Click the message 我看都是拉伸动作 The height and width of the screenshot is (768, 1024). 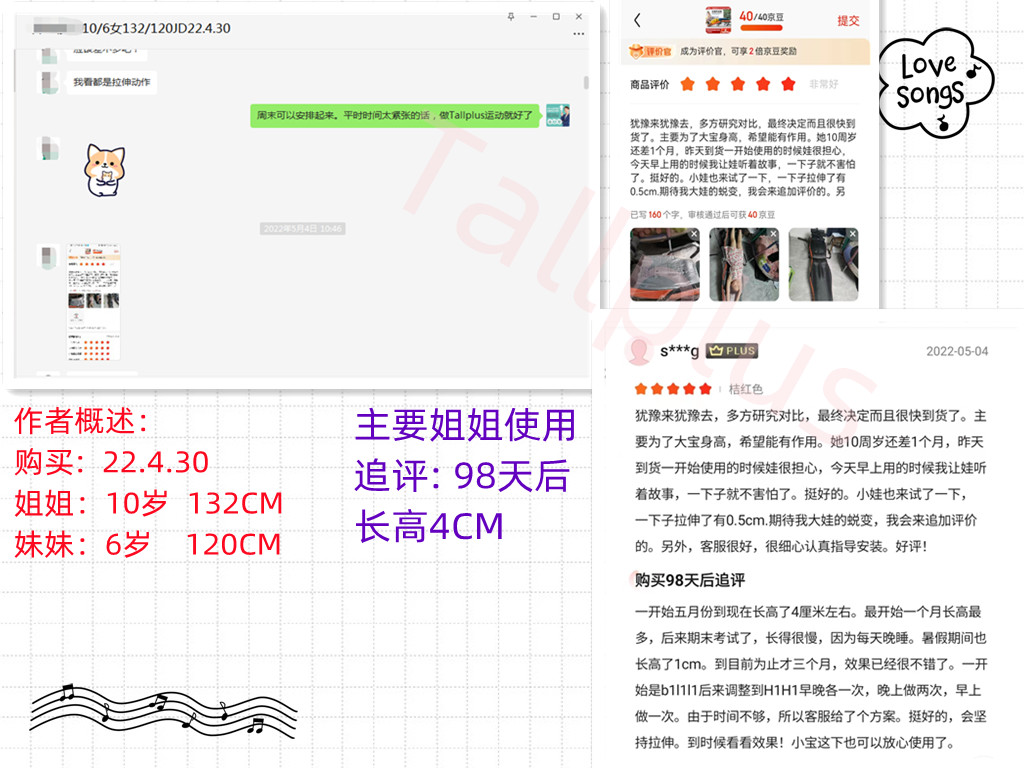pos(112,82)
